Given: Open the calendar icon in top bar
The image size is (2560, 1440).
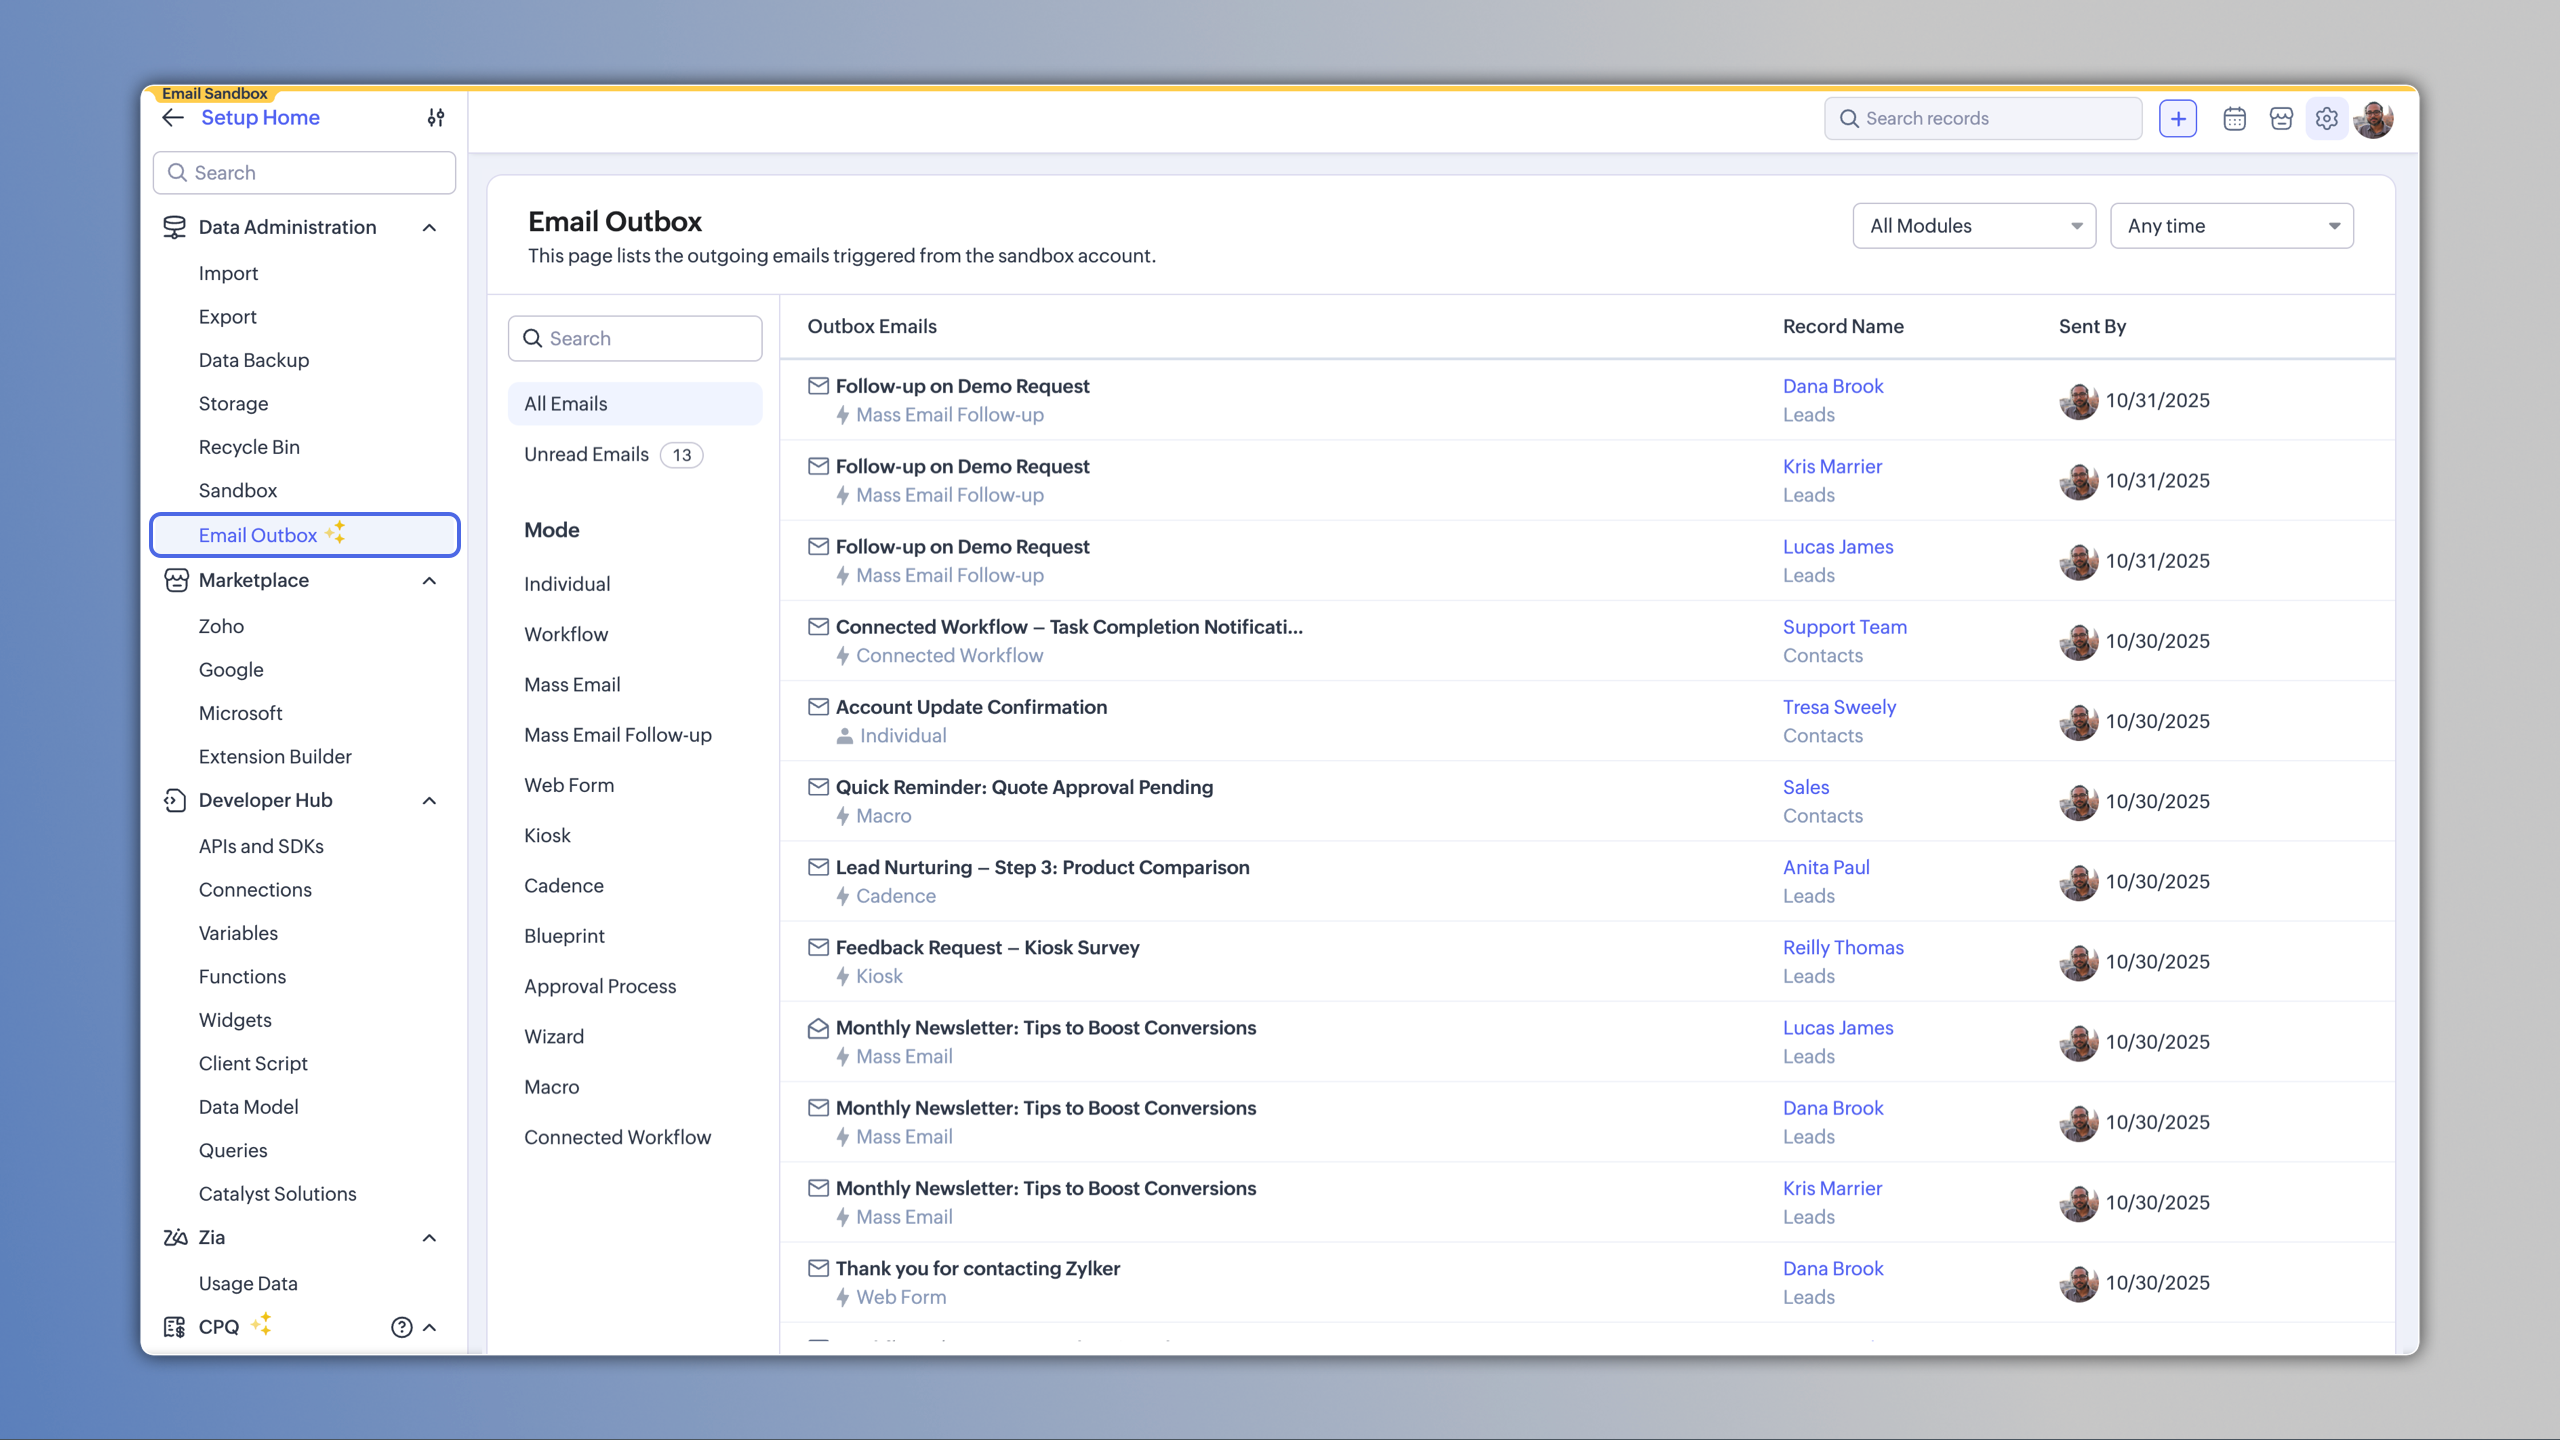Looking at the screenshot, I should pyautogui.click(x=2234, y=119).
